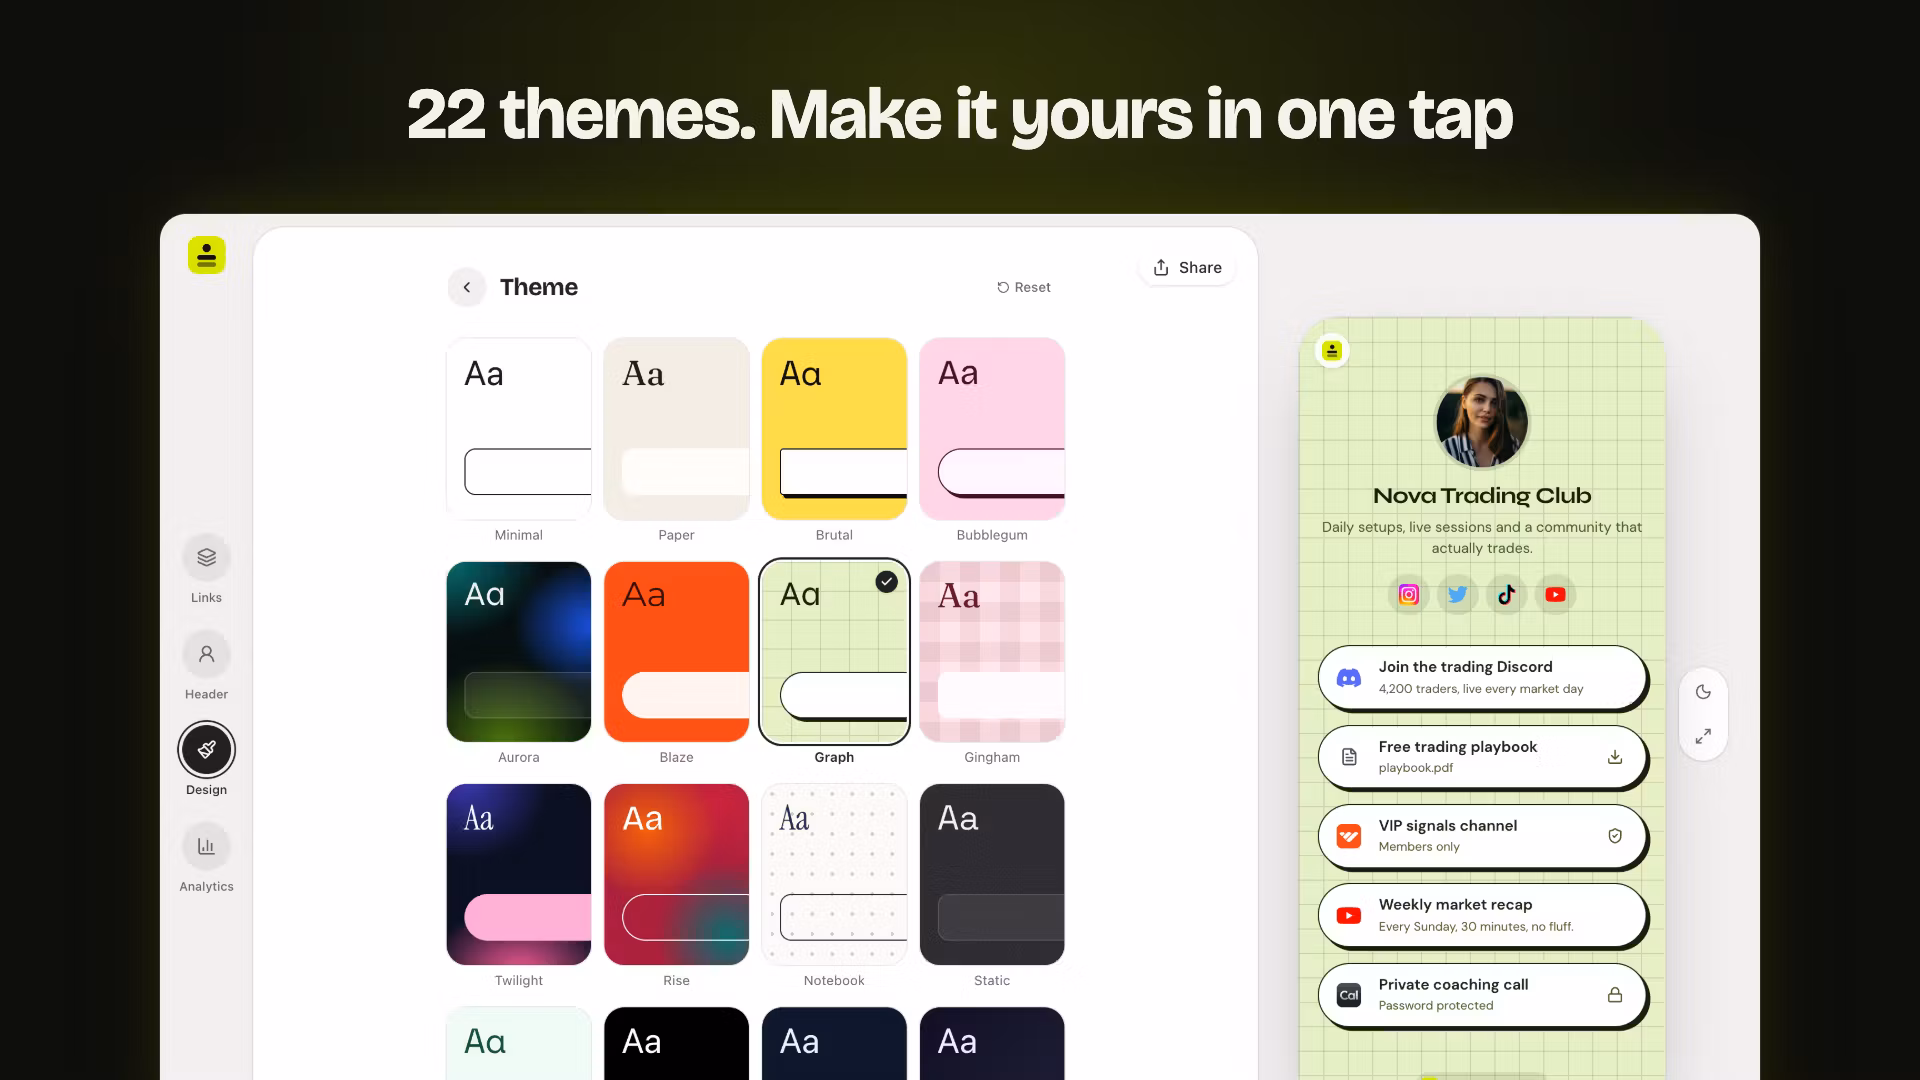Choose the Minimal theme card
The height and width of the screenshot is (1080, 1920).
pyautogui.click(x=518, y=429)
